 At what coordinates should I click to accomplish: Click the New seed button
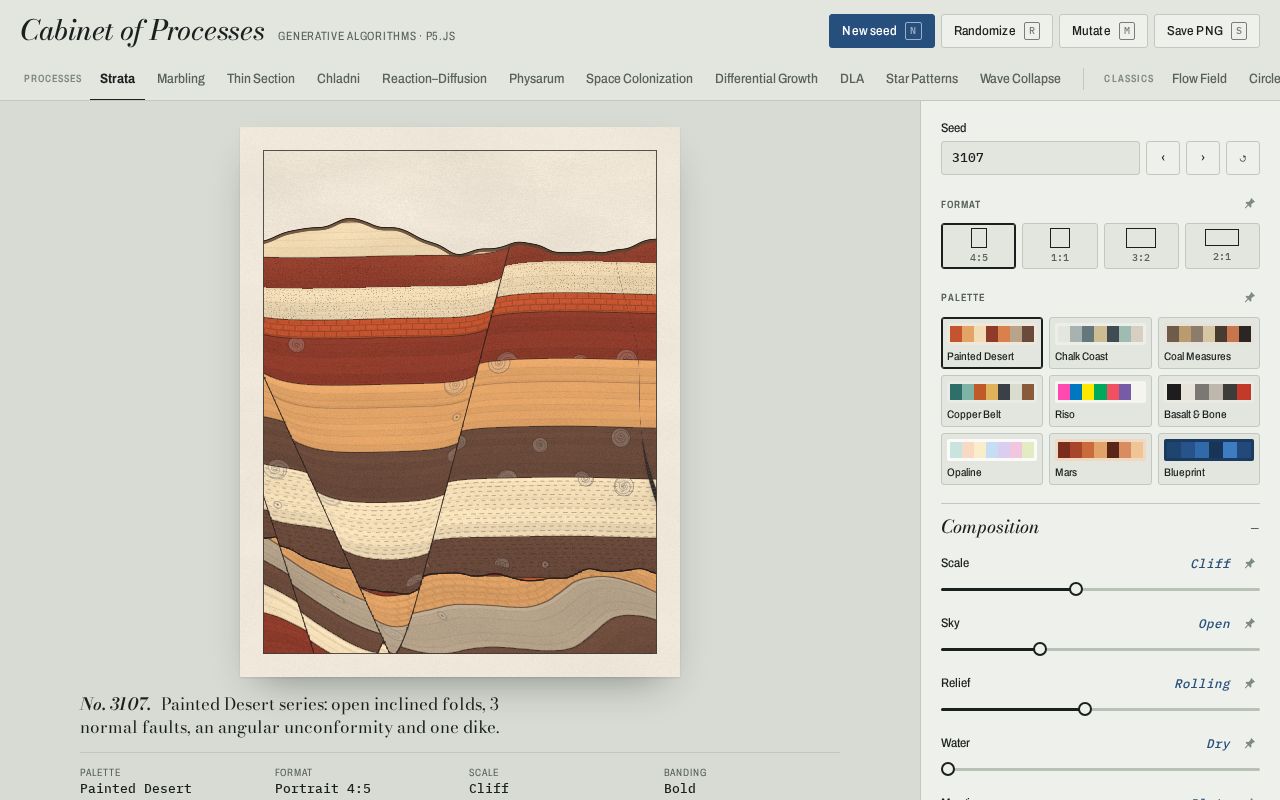882,31
